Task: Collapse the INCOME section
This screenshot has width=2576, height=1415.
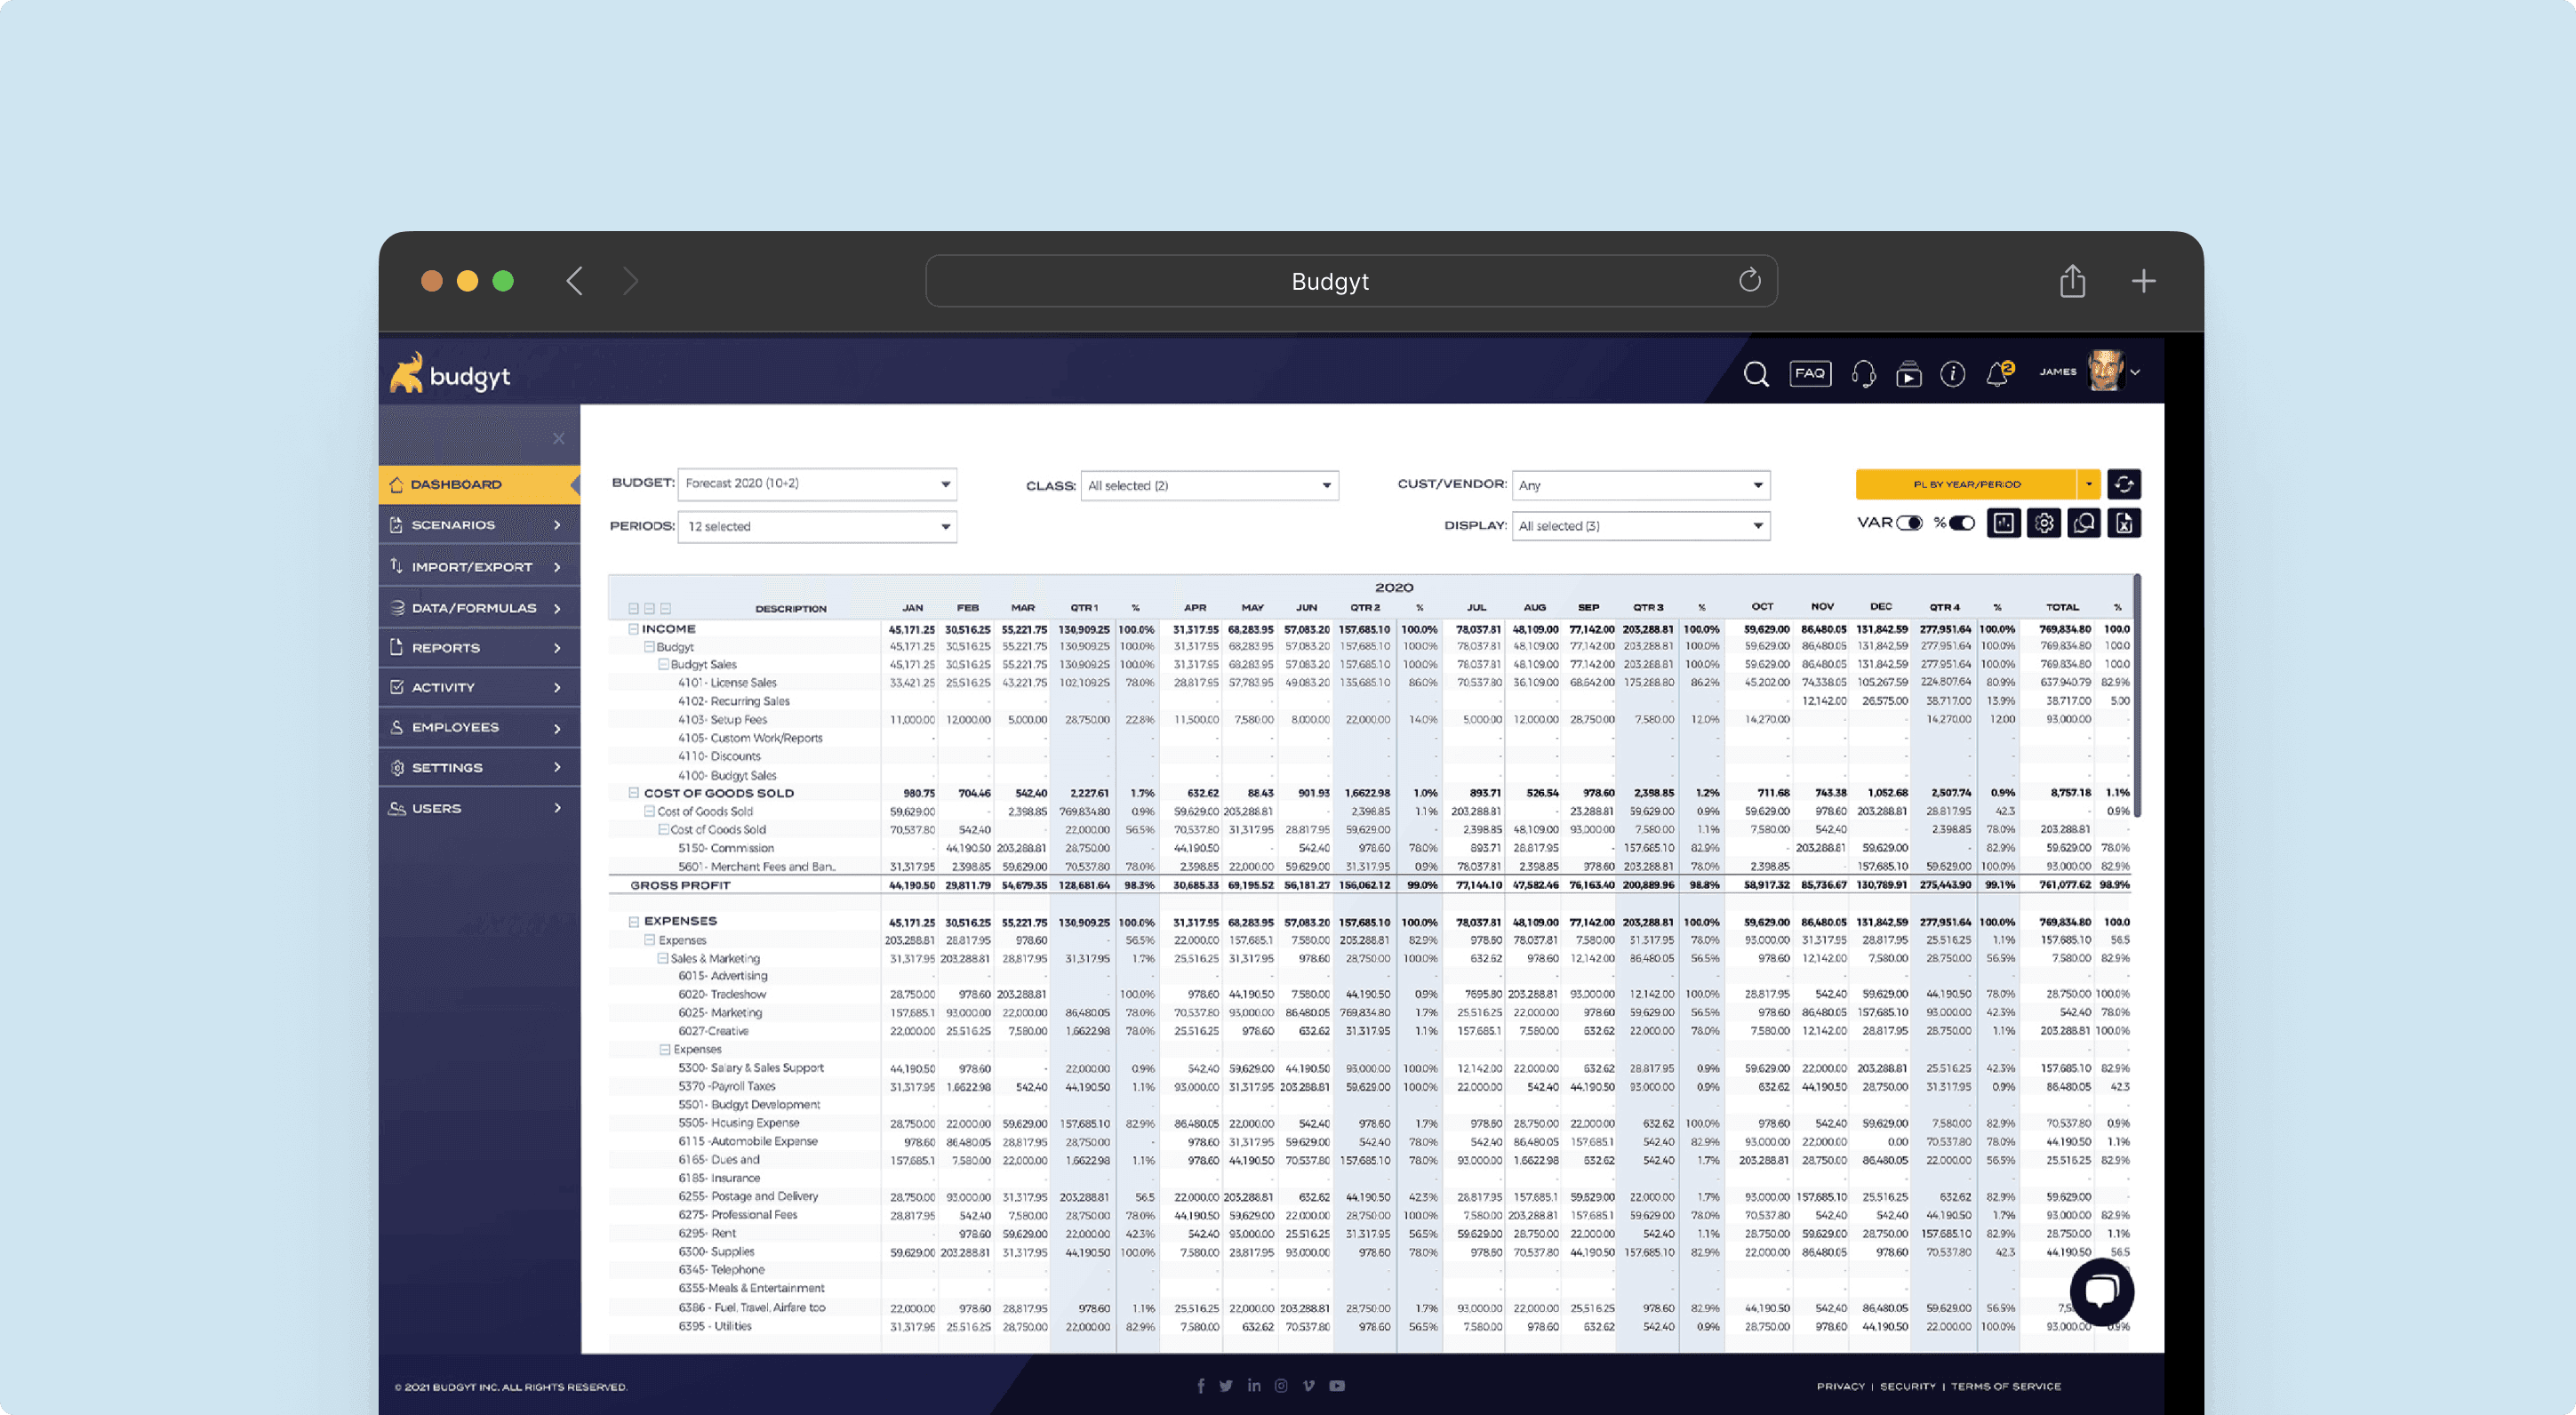Action: coord(633,629)
